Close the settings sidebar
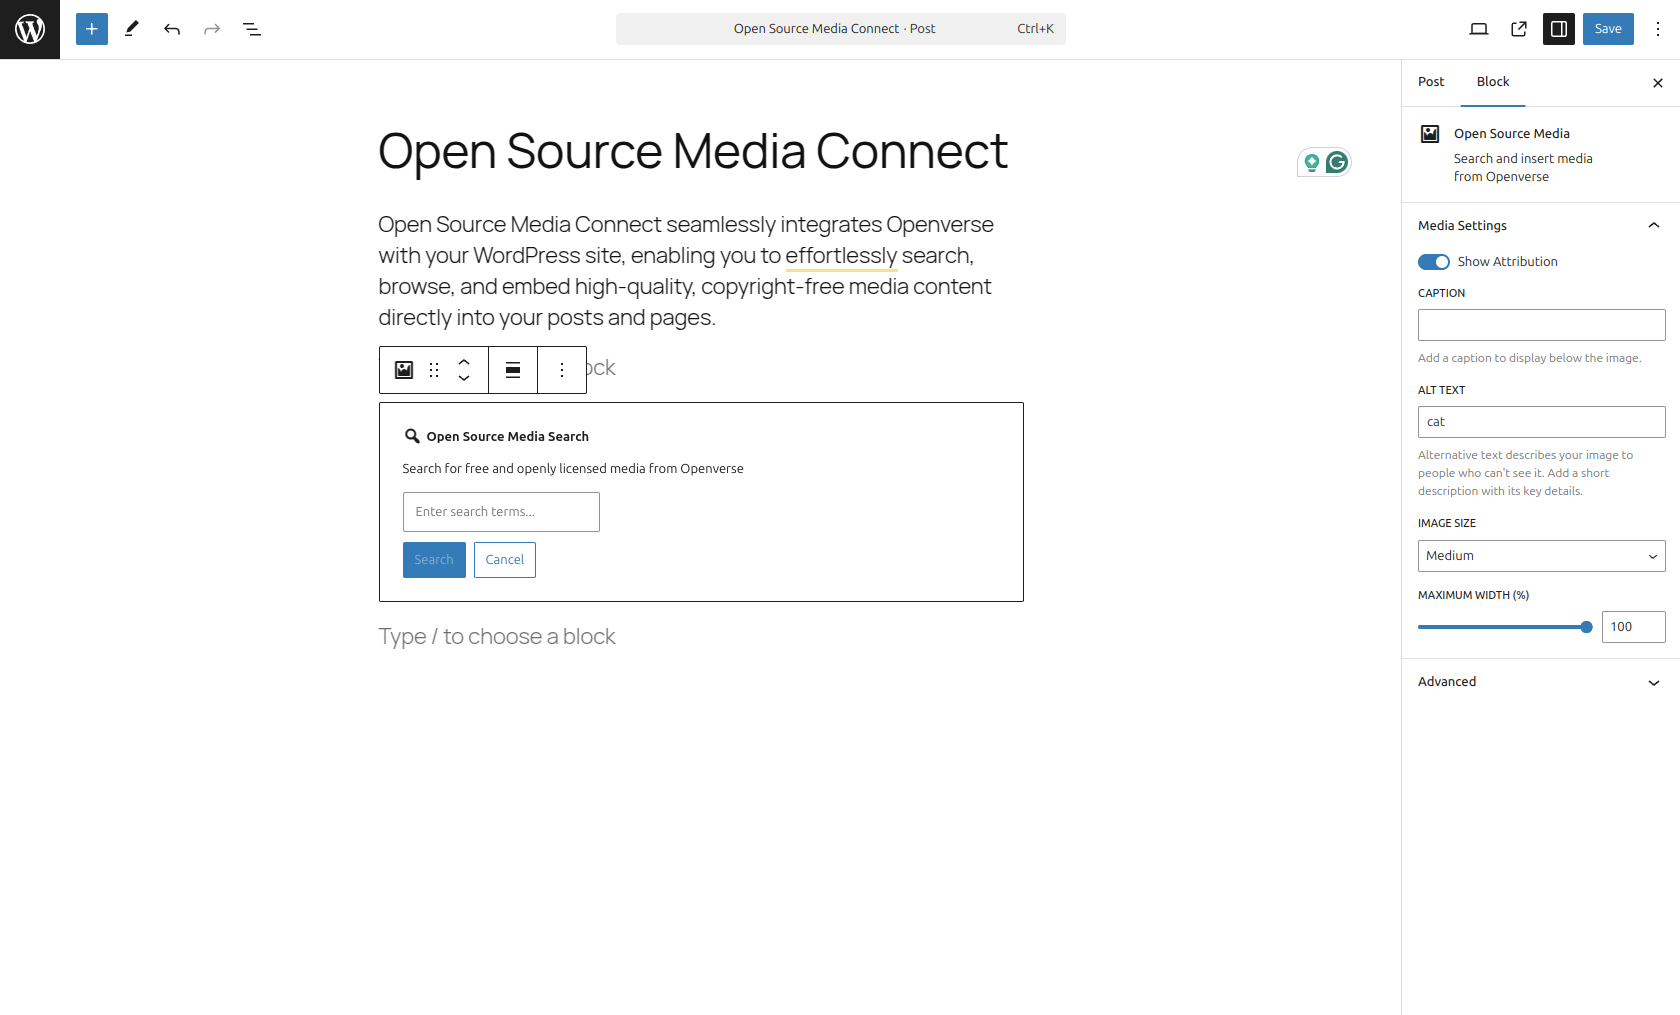Screen dimensions: 1680x1015 pos(1658,83)
